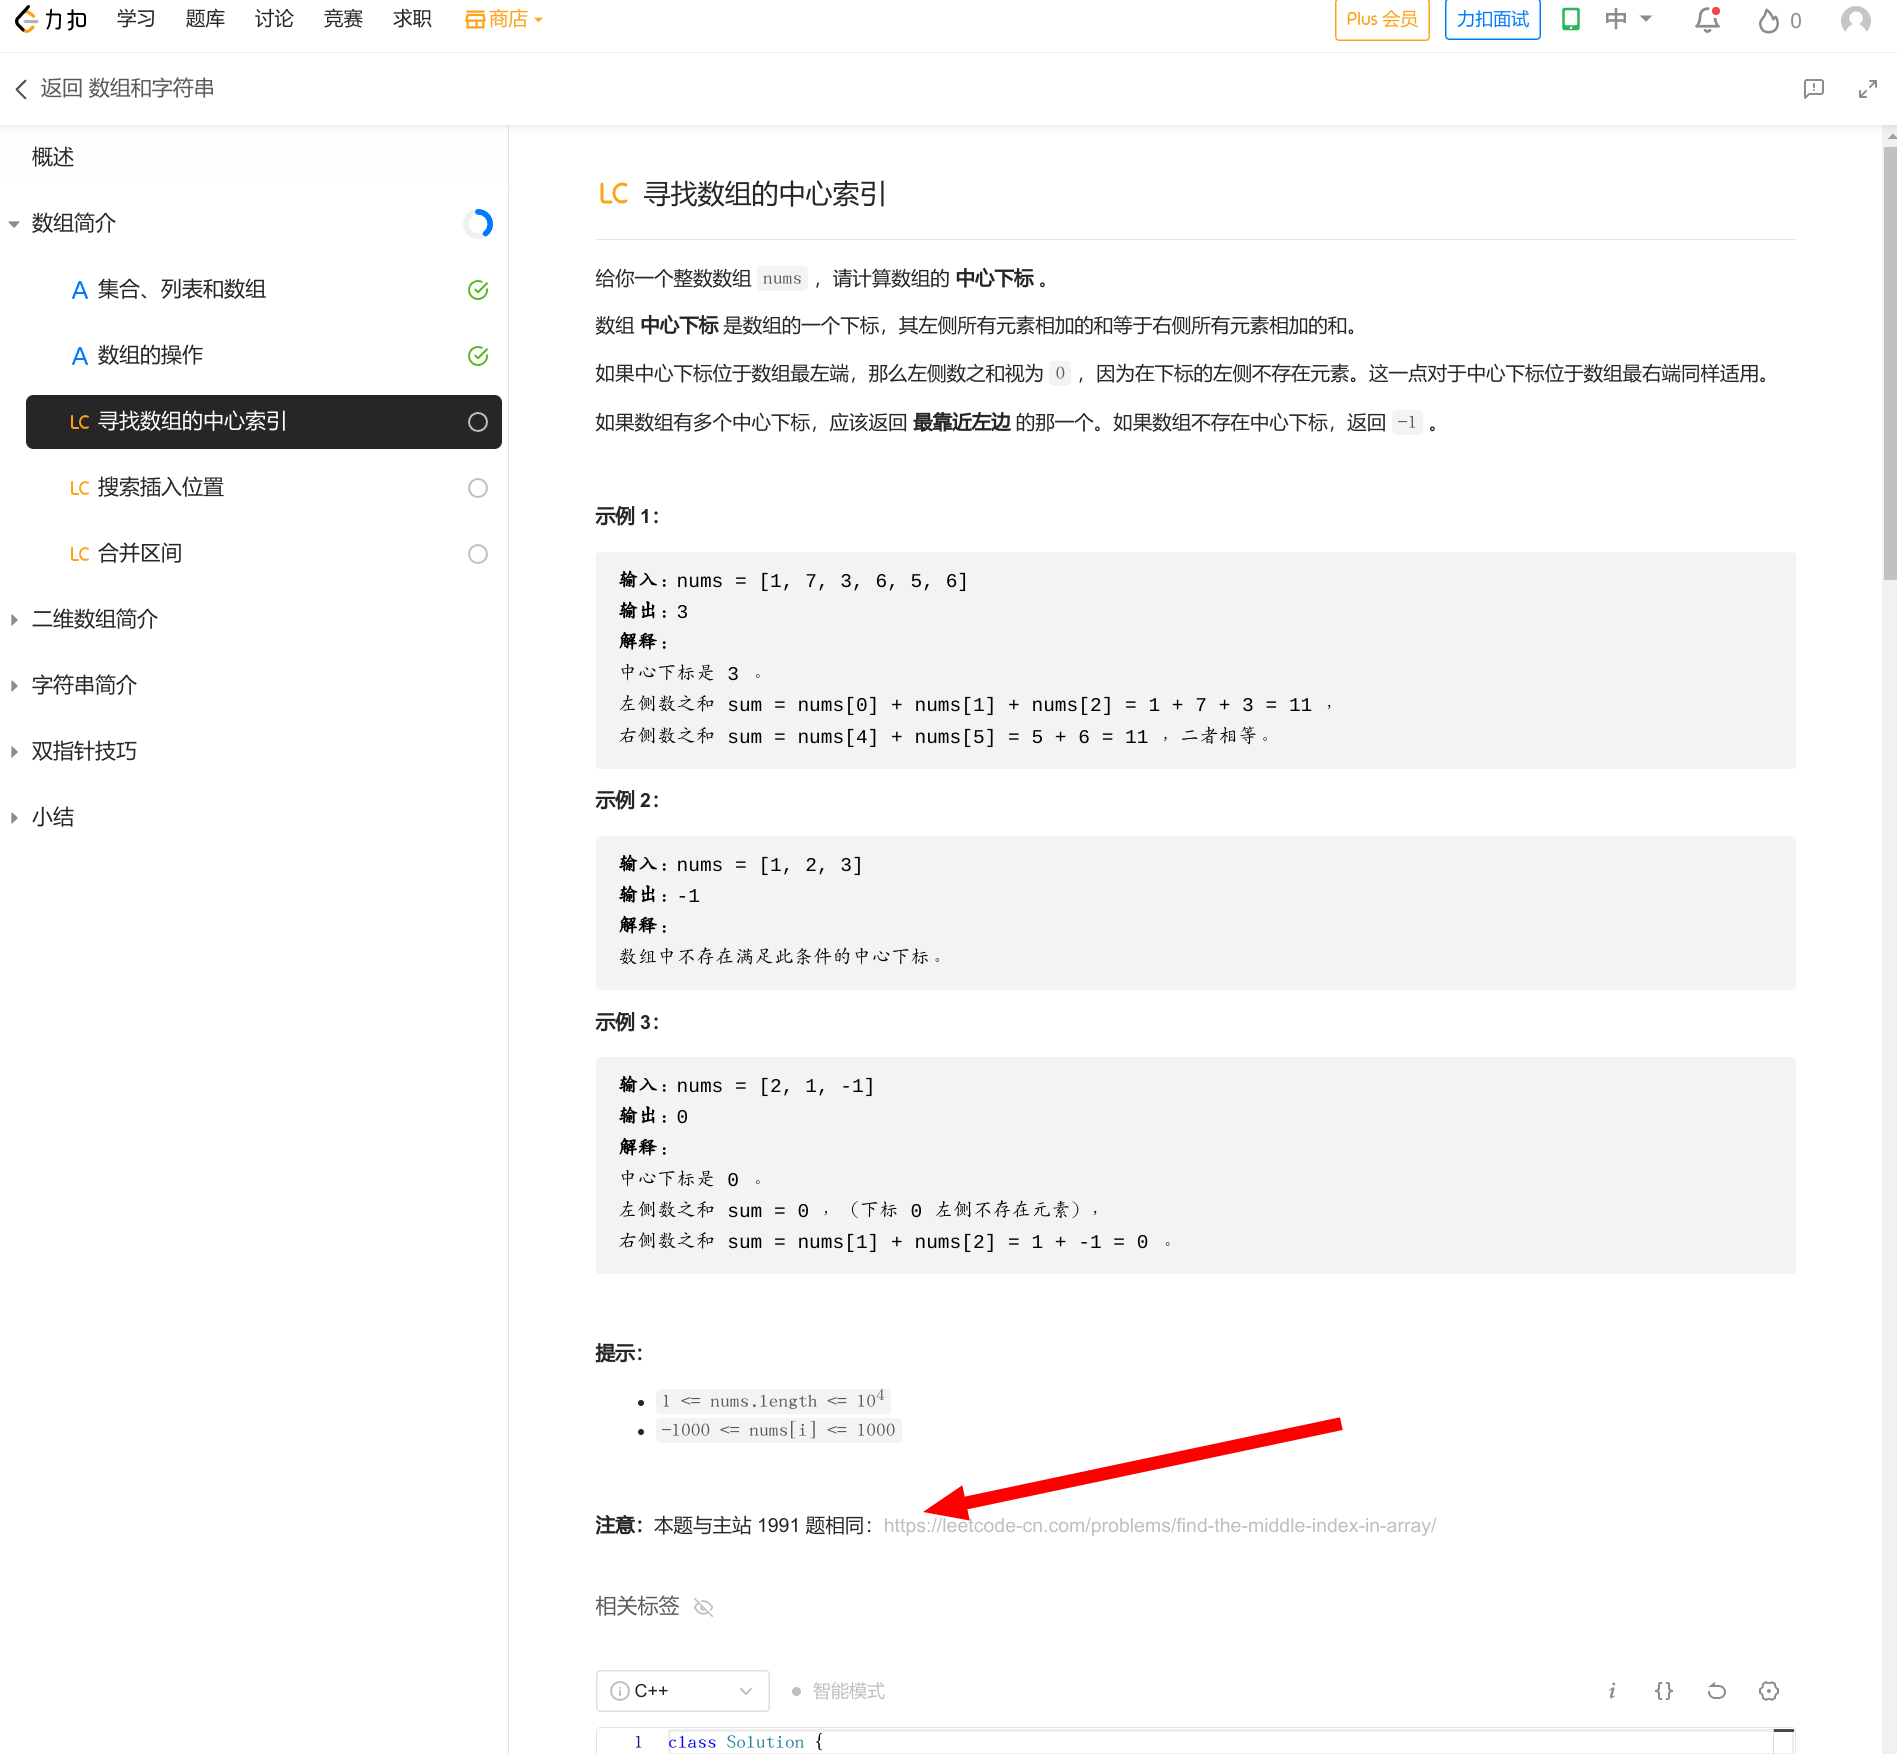Image resolution: width=1897 pixels, height=1754 pixels.
Task: Open the notifications bell
Action: click(x=1708, y=19)
